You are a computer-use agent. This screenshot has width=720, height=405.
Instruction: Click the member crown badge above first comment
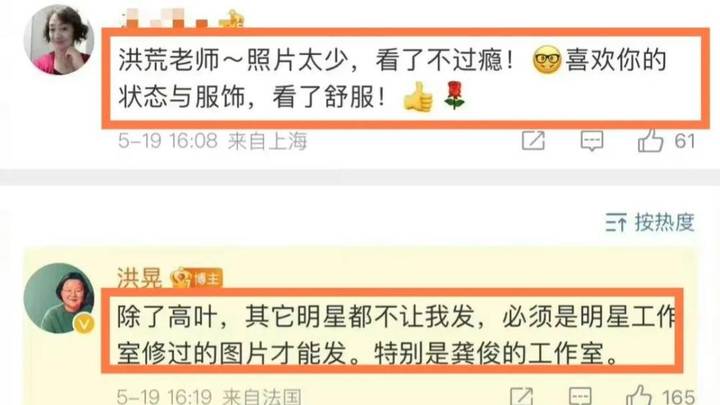[231, 19]
